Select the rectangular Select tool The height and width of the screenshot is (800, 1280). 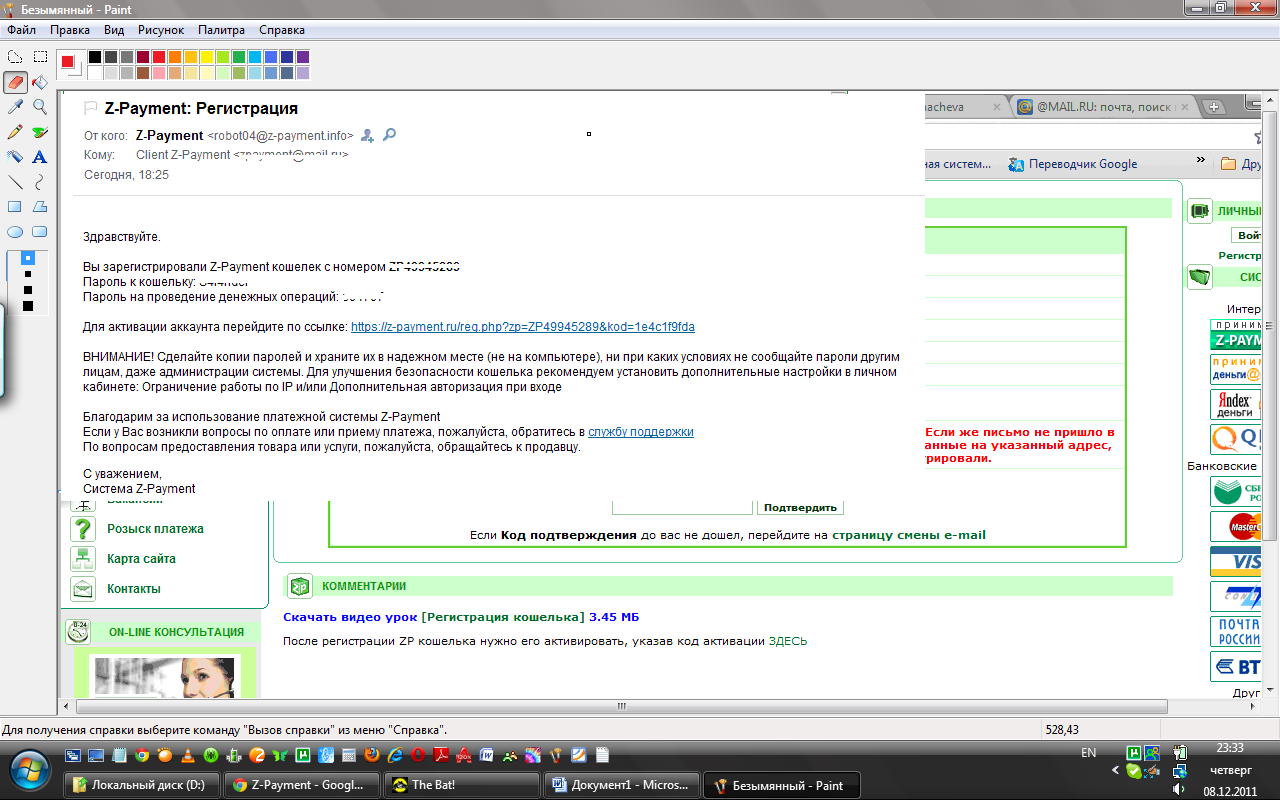point(40,57)
